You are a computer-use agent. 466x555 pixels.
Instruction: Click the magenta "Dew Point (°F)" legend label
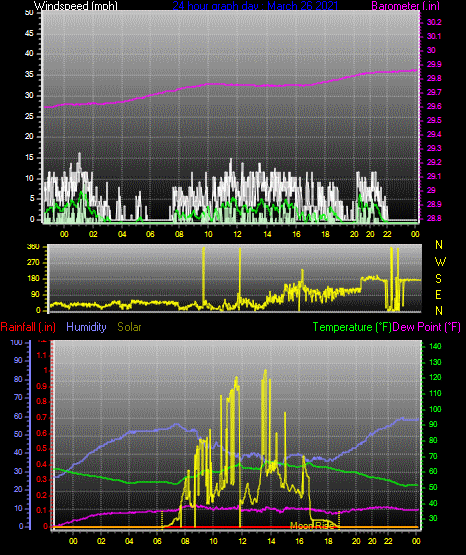pyautogui.click(x=426, y=327)
